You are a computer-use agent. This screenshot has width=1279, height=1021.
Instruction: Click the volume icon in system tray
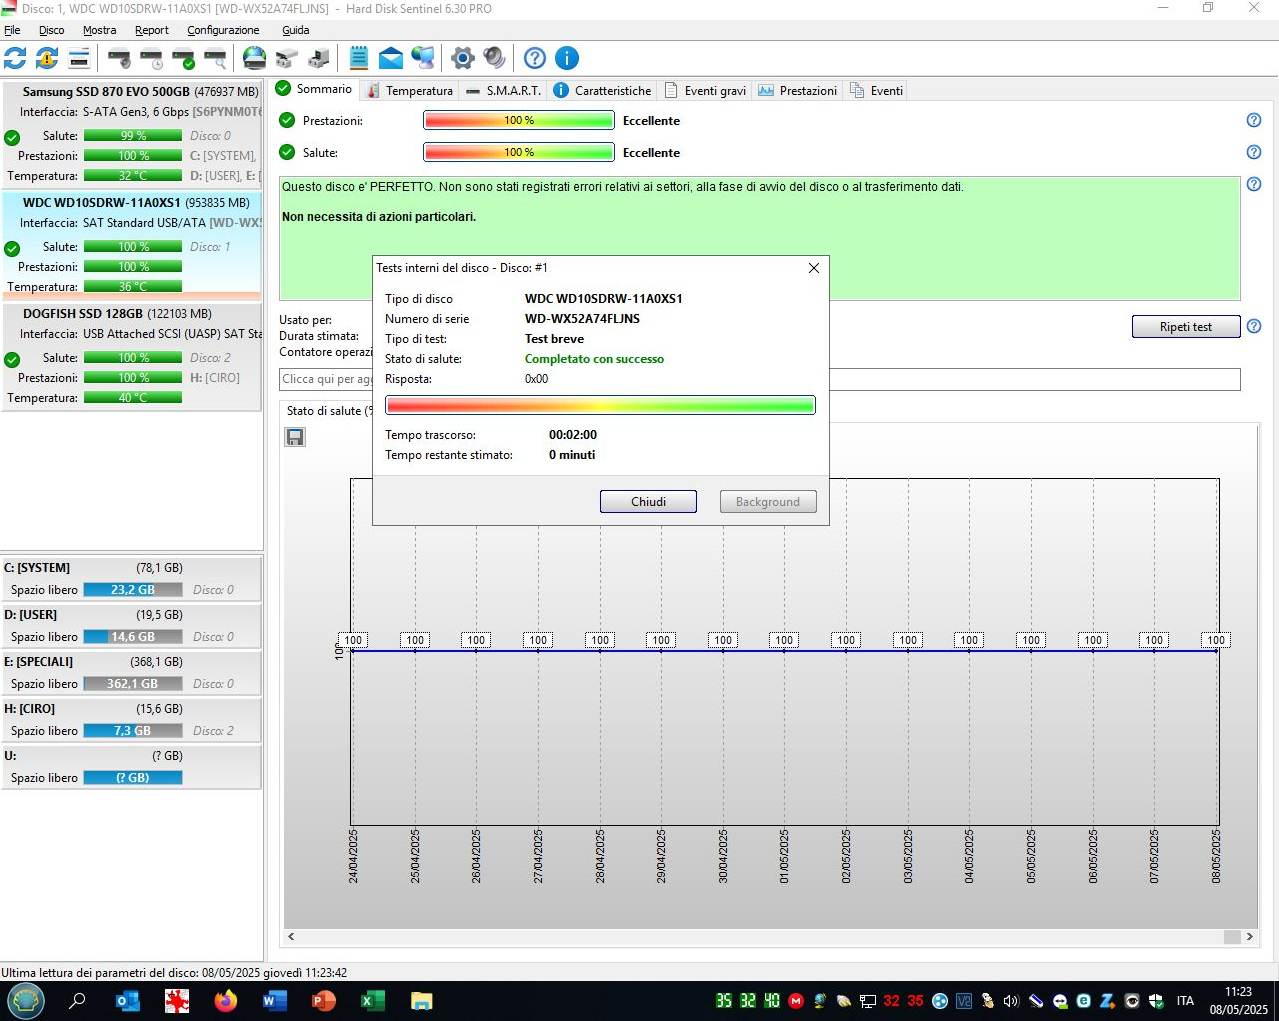1010,1000
